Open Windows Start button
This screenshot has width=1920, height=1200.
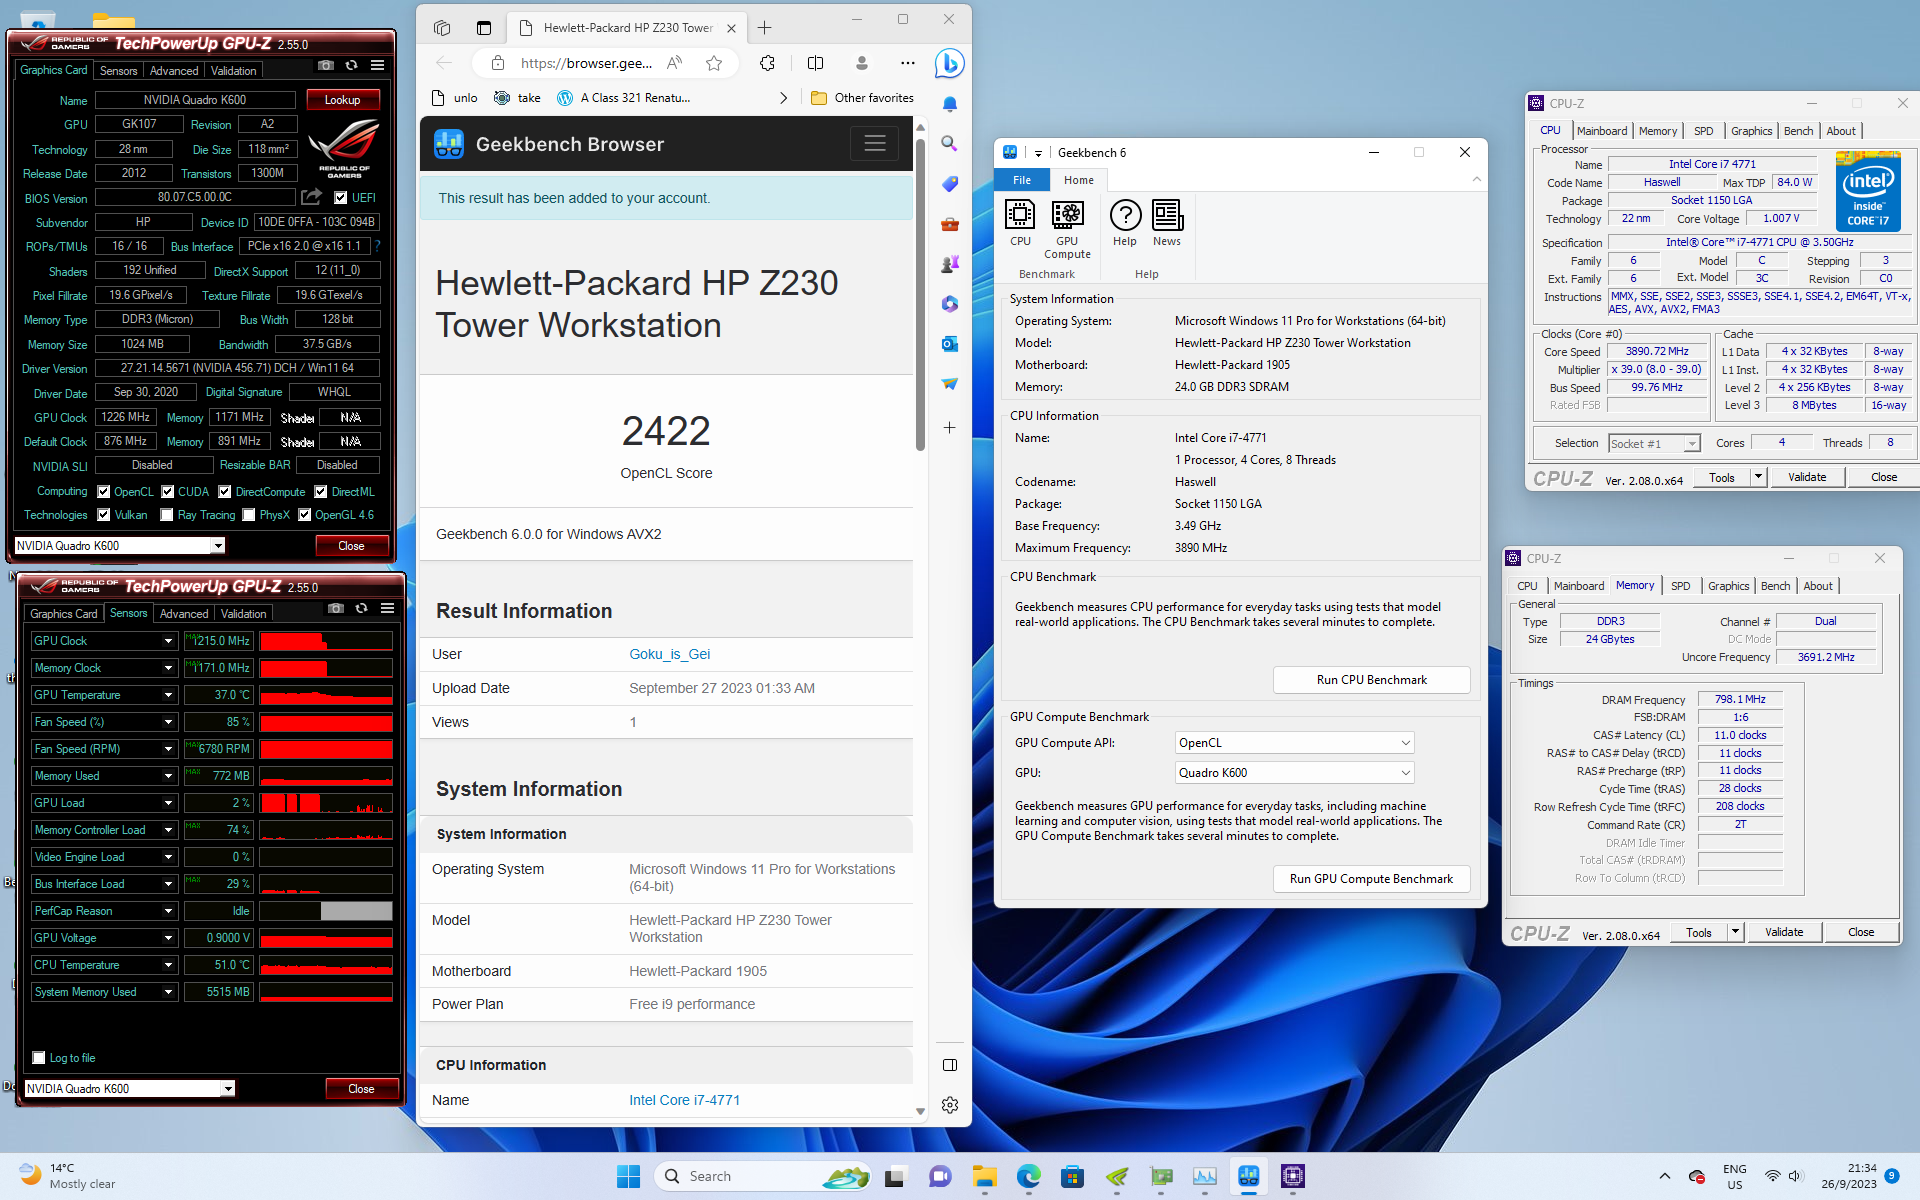628,1177
